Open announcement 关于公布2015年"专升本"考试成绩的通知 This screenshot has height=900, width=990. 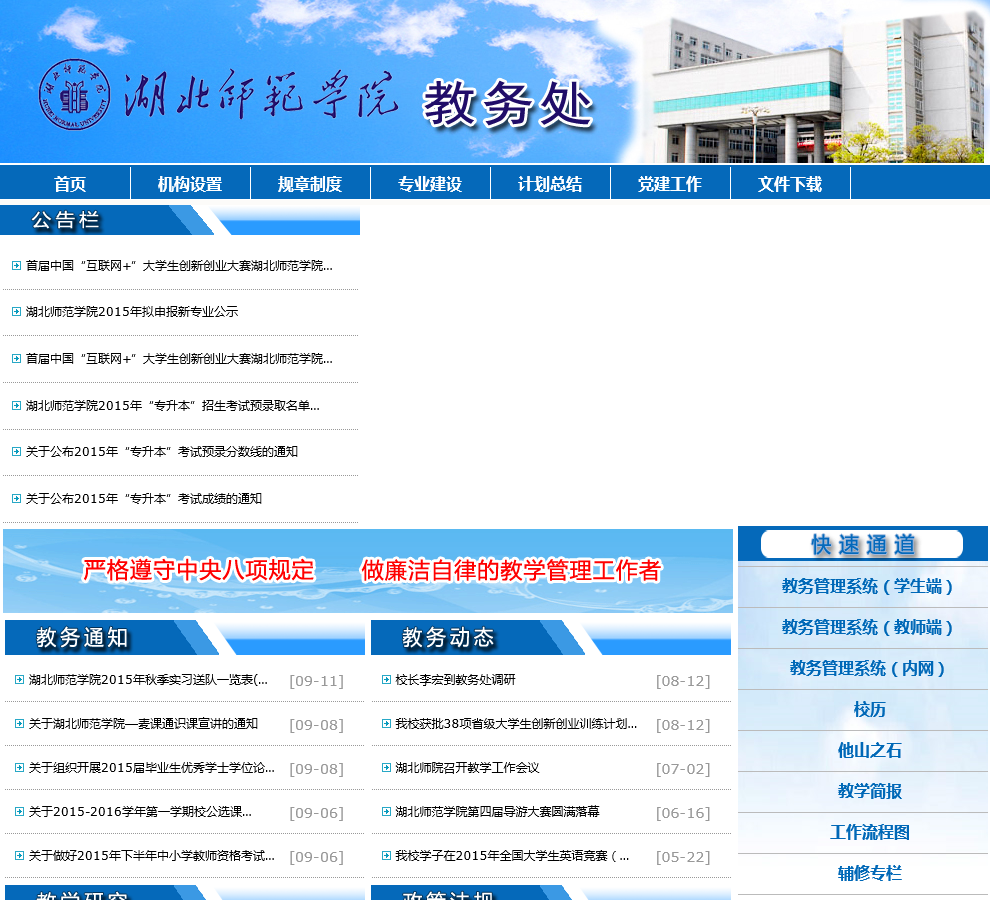(144, 498)
